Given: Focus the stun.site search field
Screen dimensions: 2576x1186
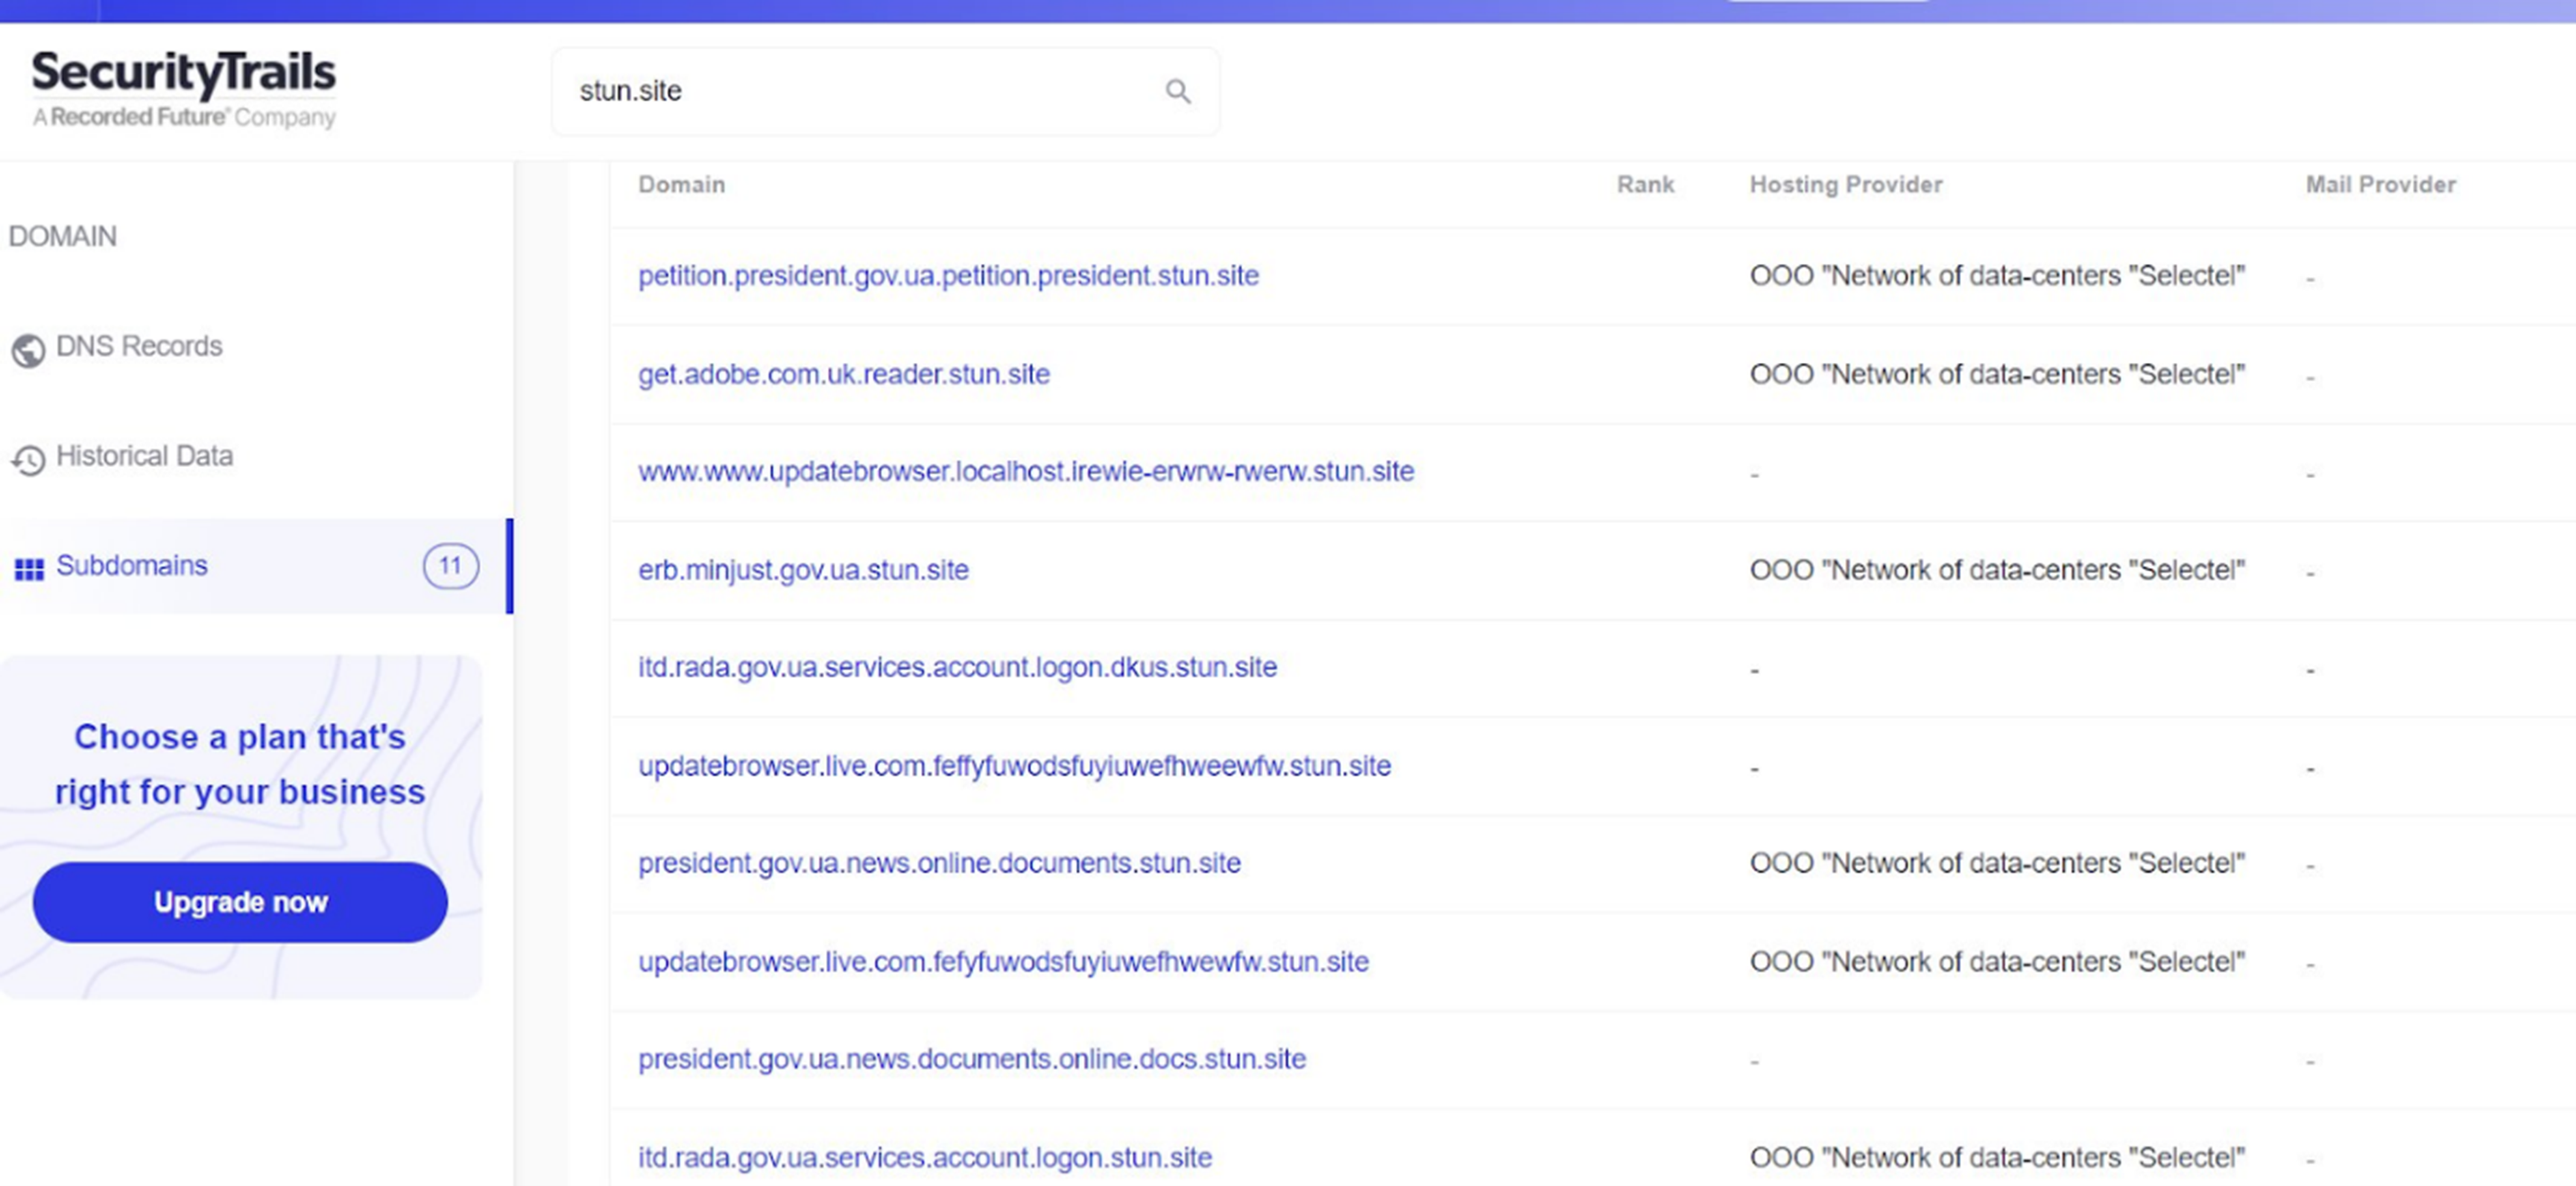Looking at the screenshot, I should (x=860, y=92).
